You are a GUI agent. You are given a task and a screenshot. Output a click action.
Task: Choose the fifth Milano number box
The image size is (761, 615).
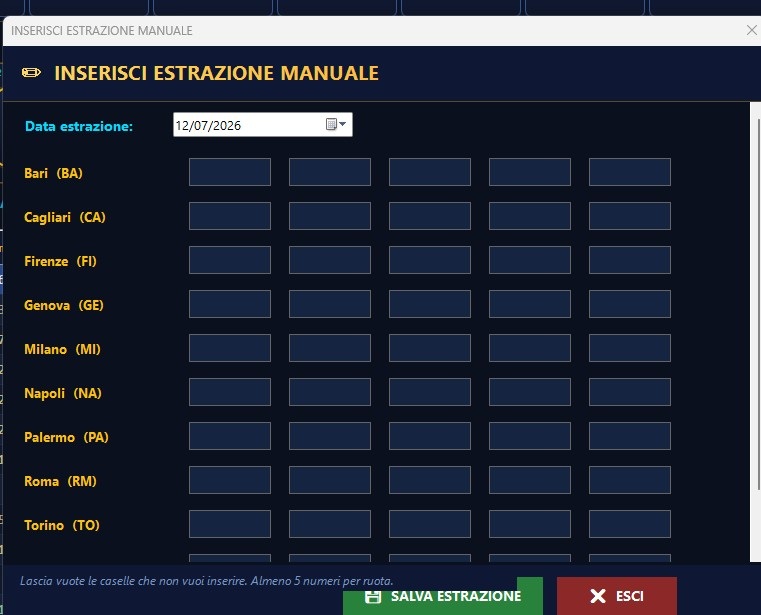(x=629, y=348)
